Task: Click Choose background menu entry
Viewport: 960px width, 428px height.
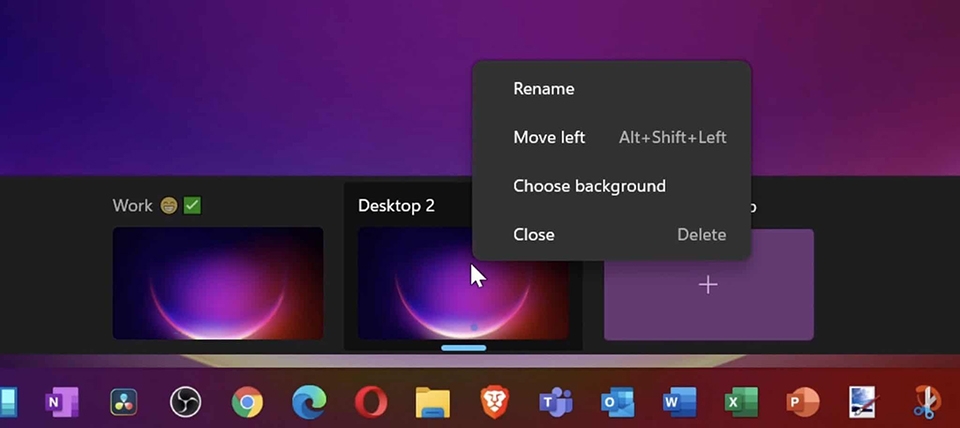Action: [x=612, y=186]
